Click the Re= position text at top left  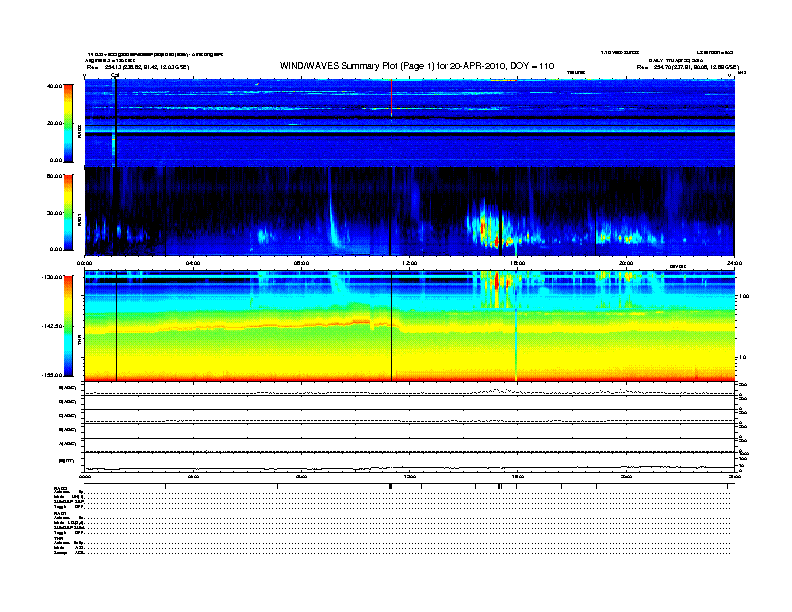coord(137,67)
